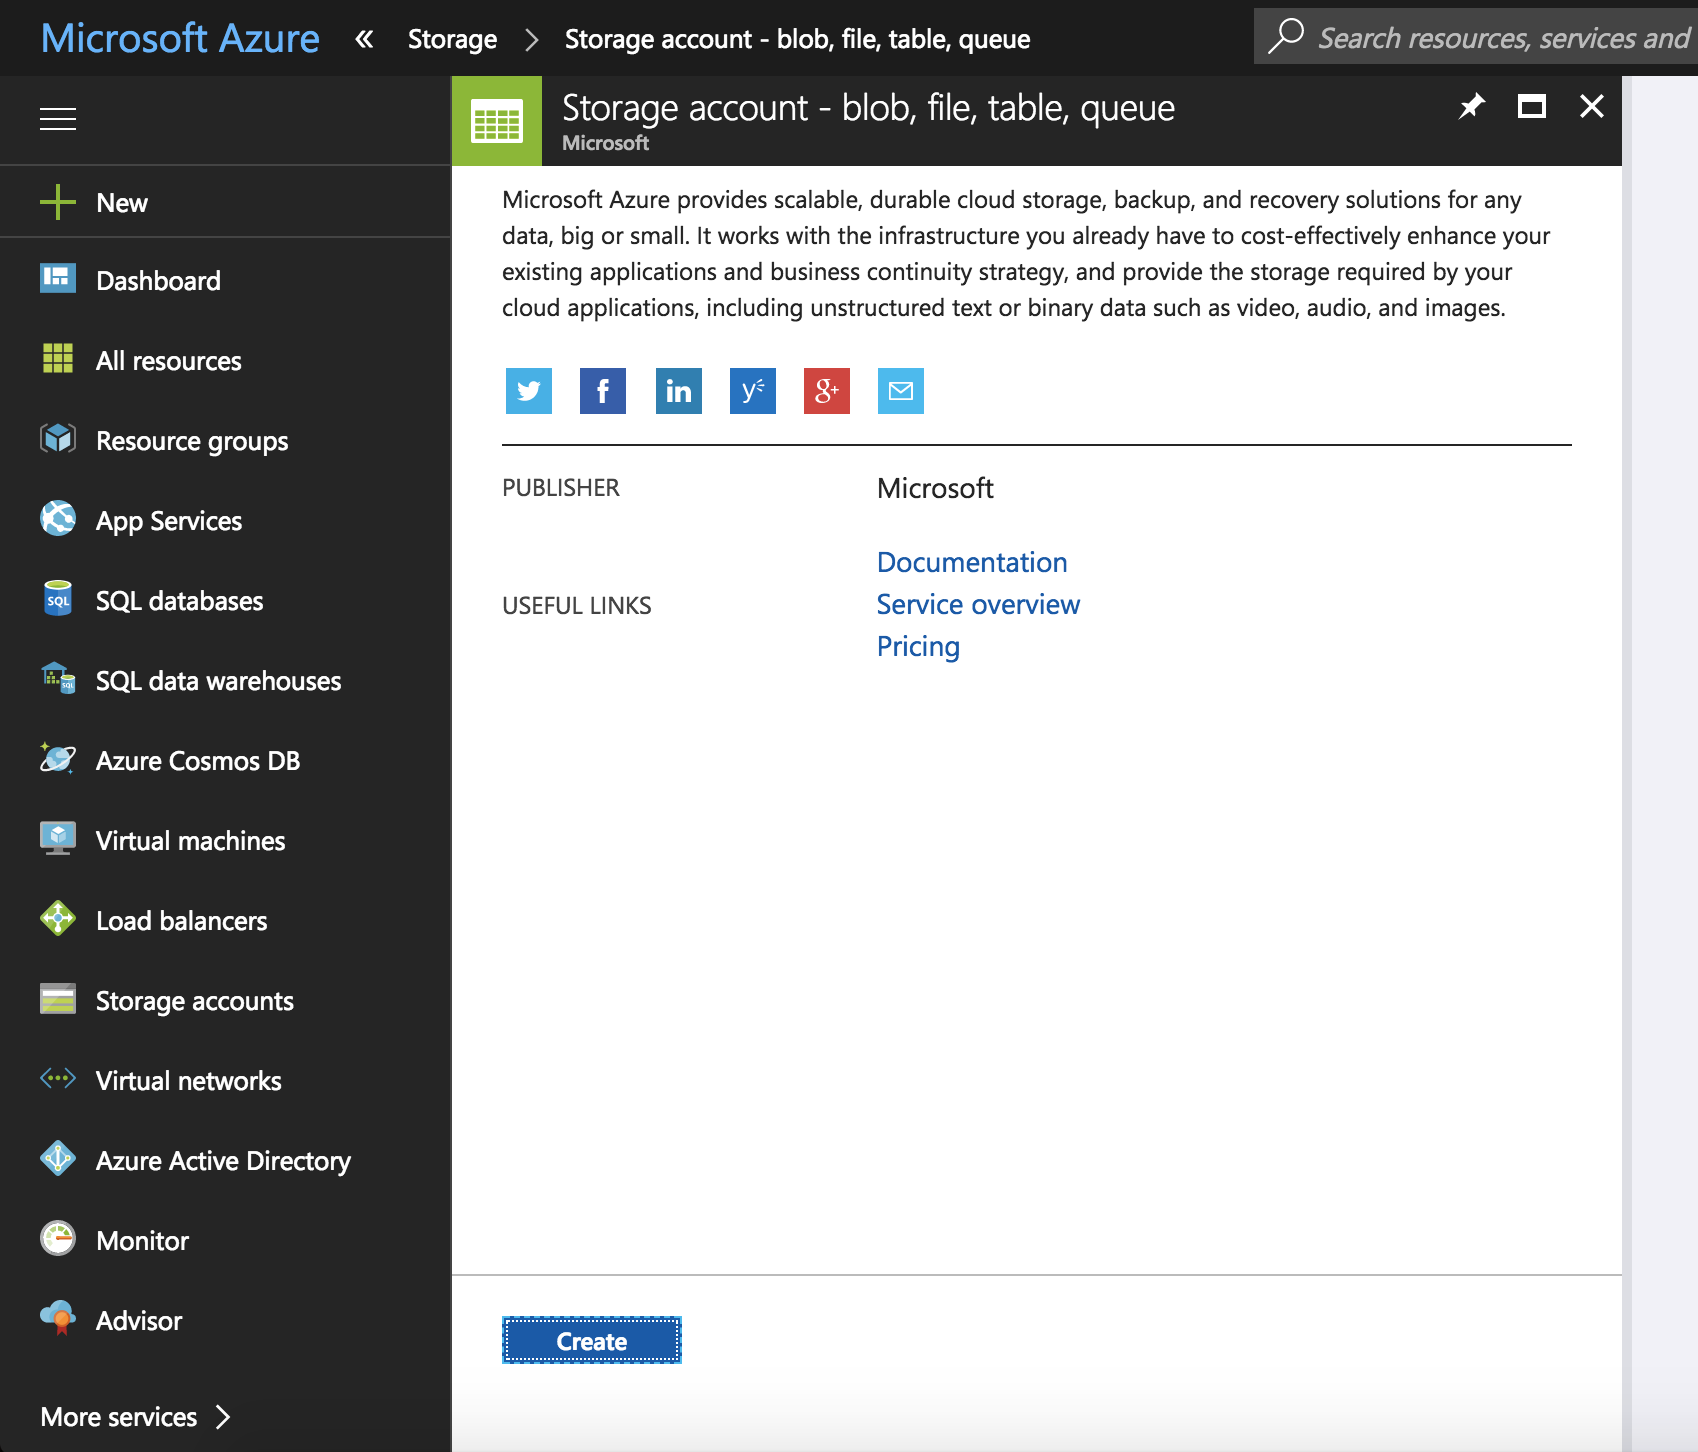Screen dimensions: 1698x1452
Task: Share via the email icon
Action: click(x=900, y=391)
